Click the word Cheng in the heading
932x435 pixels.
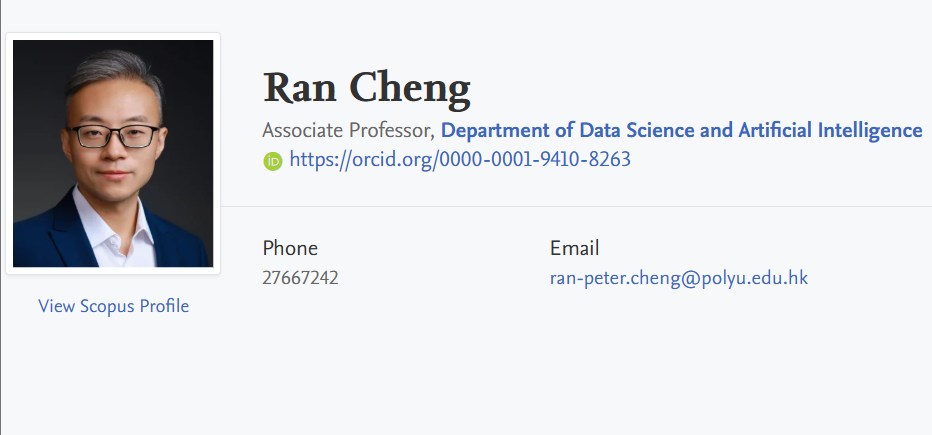(410, 88)
